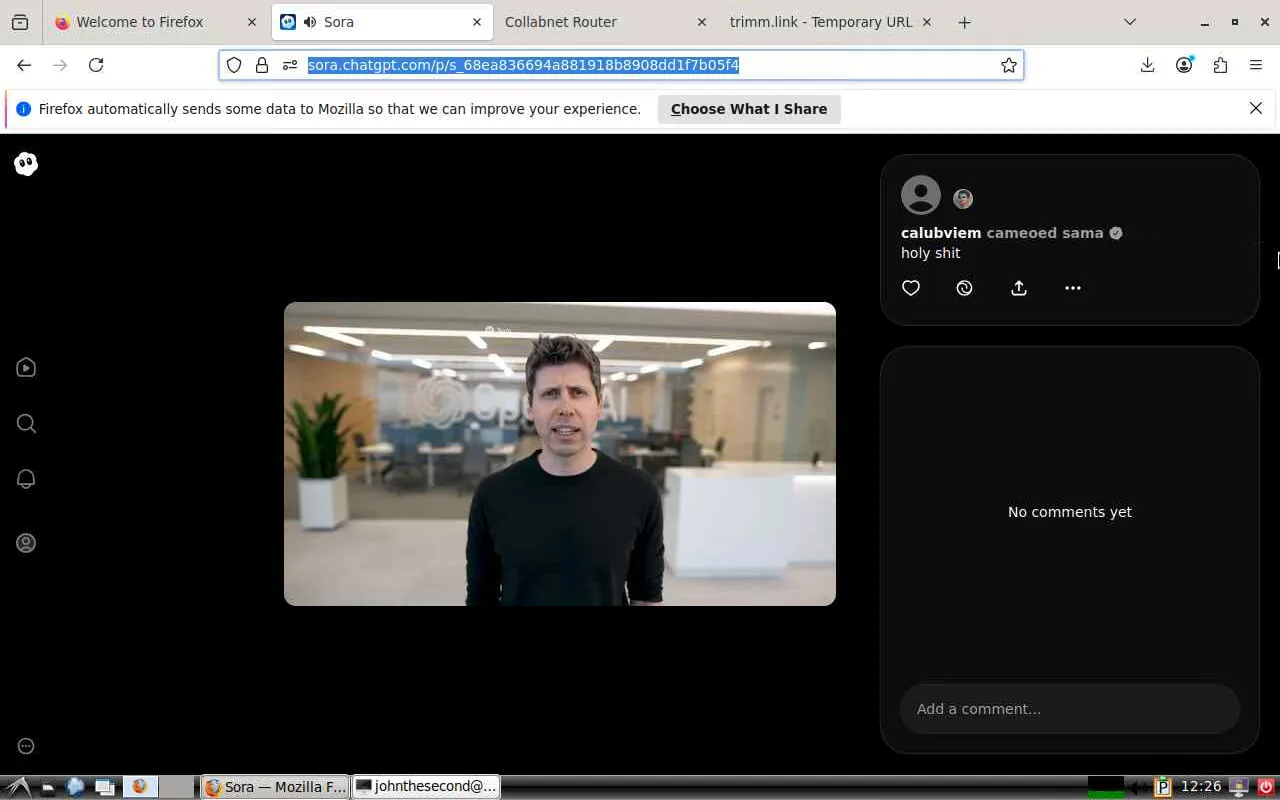Screen dimensions: 1280x800
Task: Open search from the sidebar magnifier icon
Action: point(26,424)
